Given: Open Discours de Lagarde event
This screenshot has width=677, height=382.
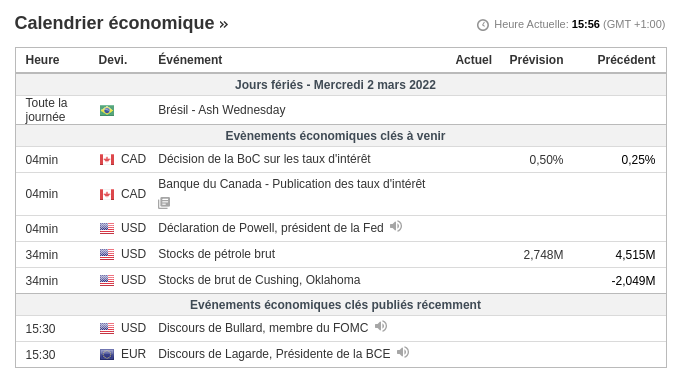Looking at the screenshot, I should [x=274, y=354].
